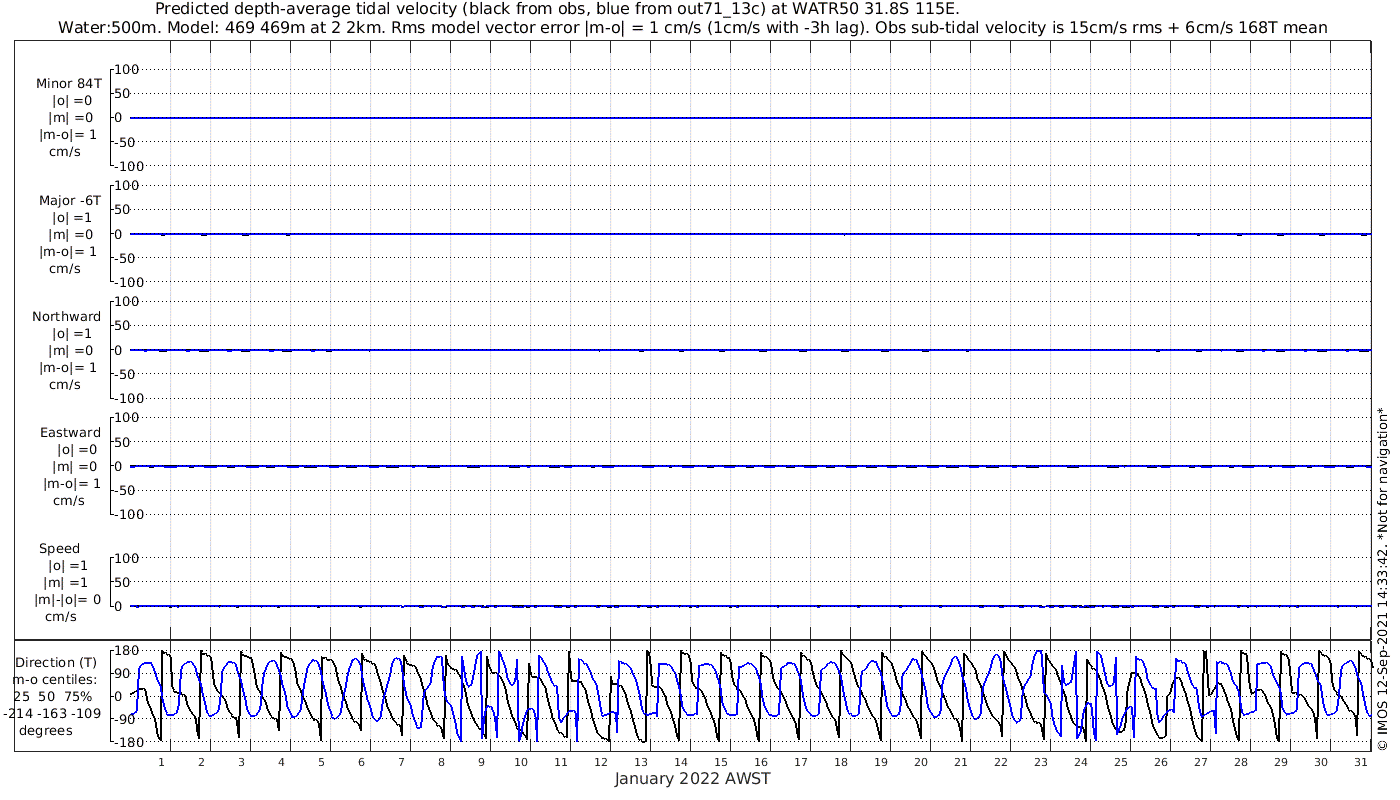
Task: Click the -50 tick of the Northward axis
Action: coord(127,373)
